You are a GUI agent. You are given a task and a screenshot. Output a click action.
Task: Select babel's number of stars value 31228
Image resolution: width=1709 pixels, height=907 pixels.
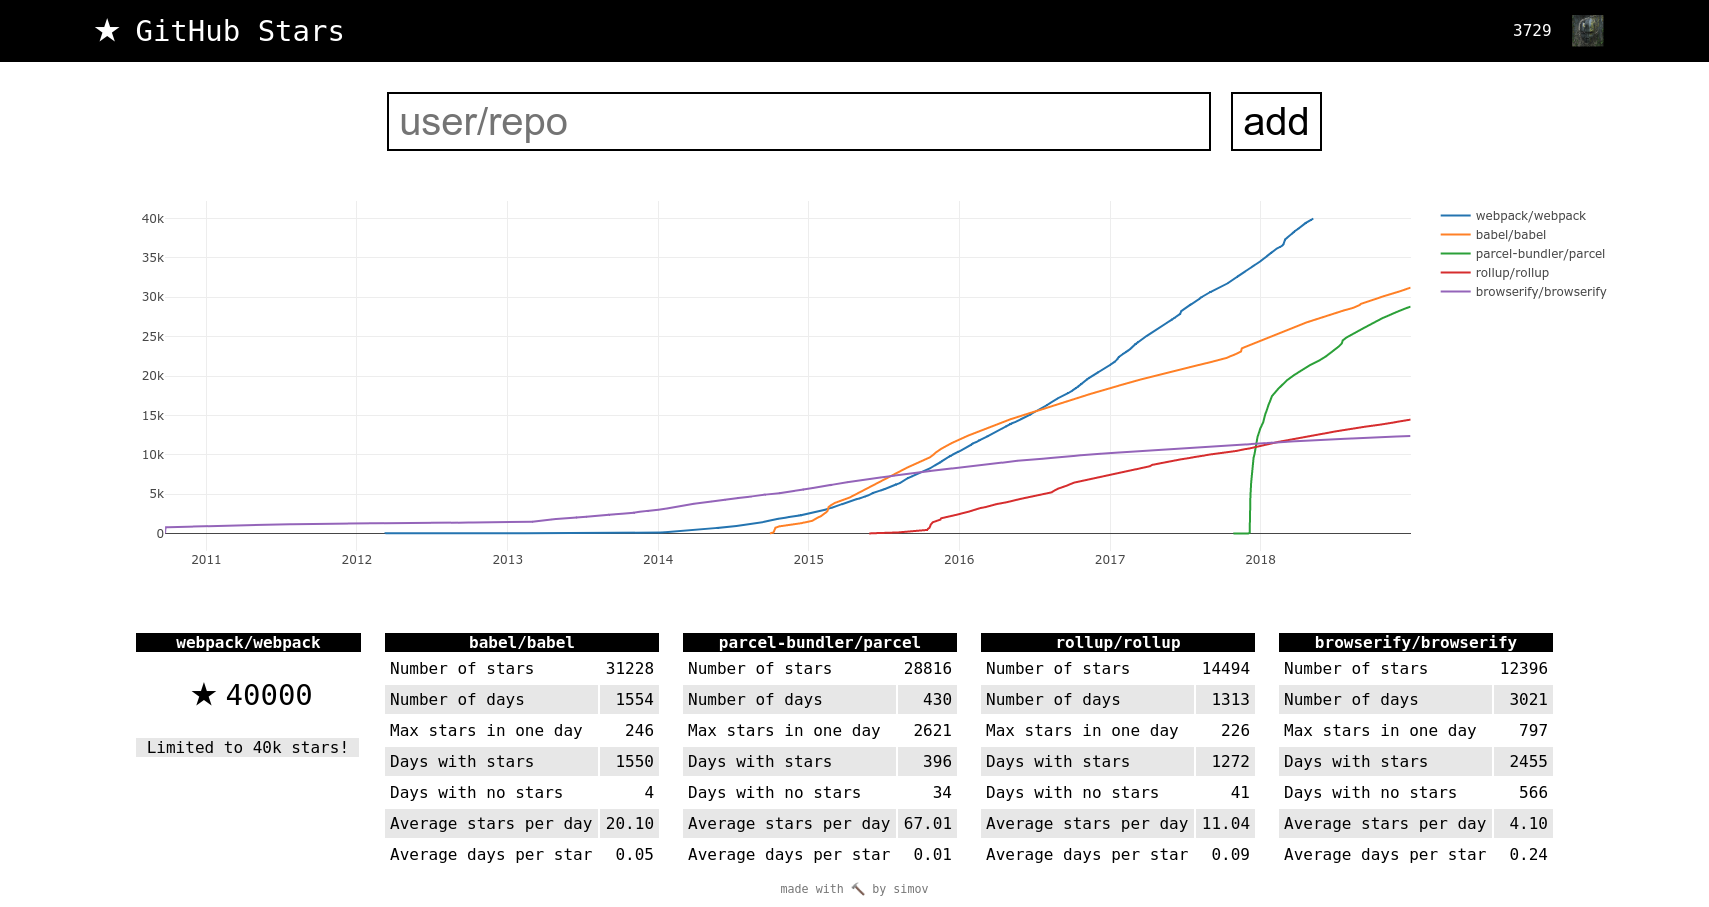pos(630,669)
